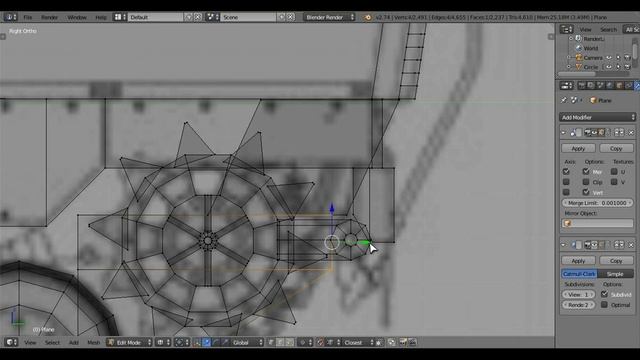Image resolution: width=640 pixels, height=360 pixels.
Task: Open the Help menu
Action: click(100, 17)
